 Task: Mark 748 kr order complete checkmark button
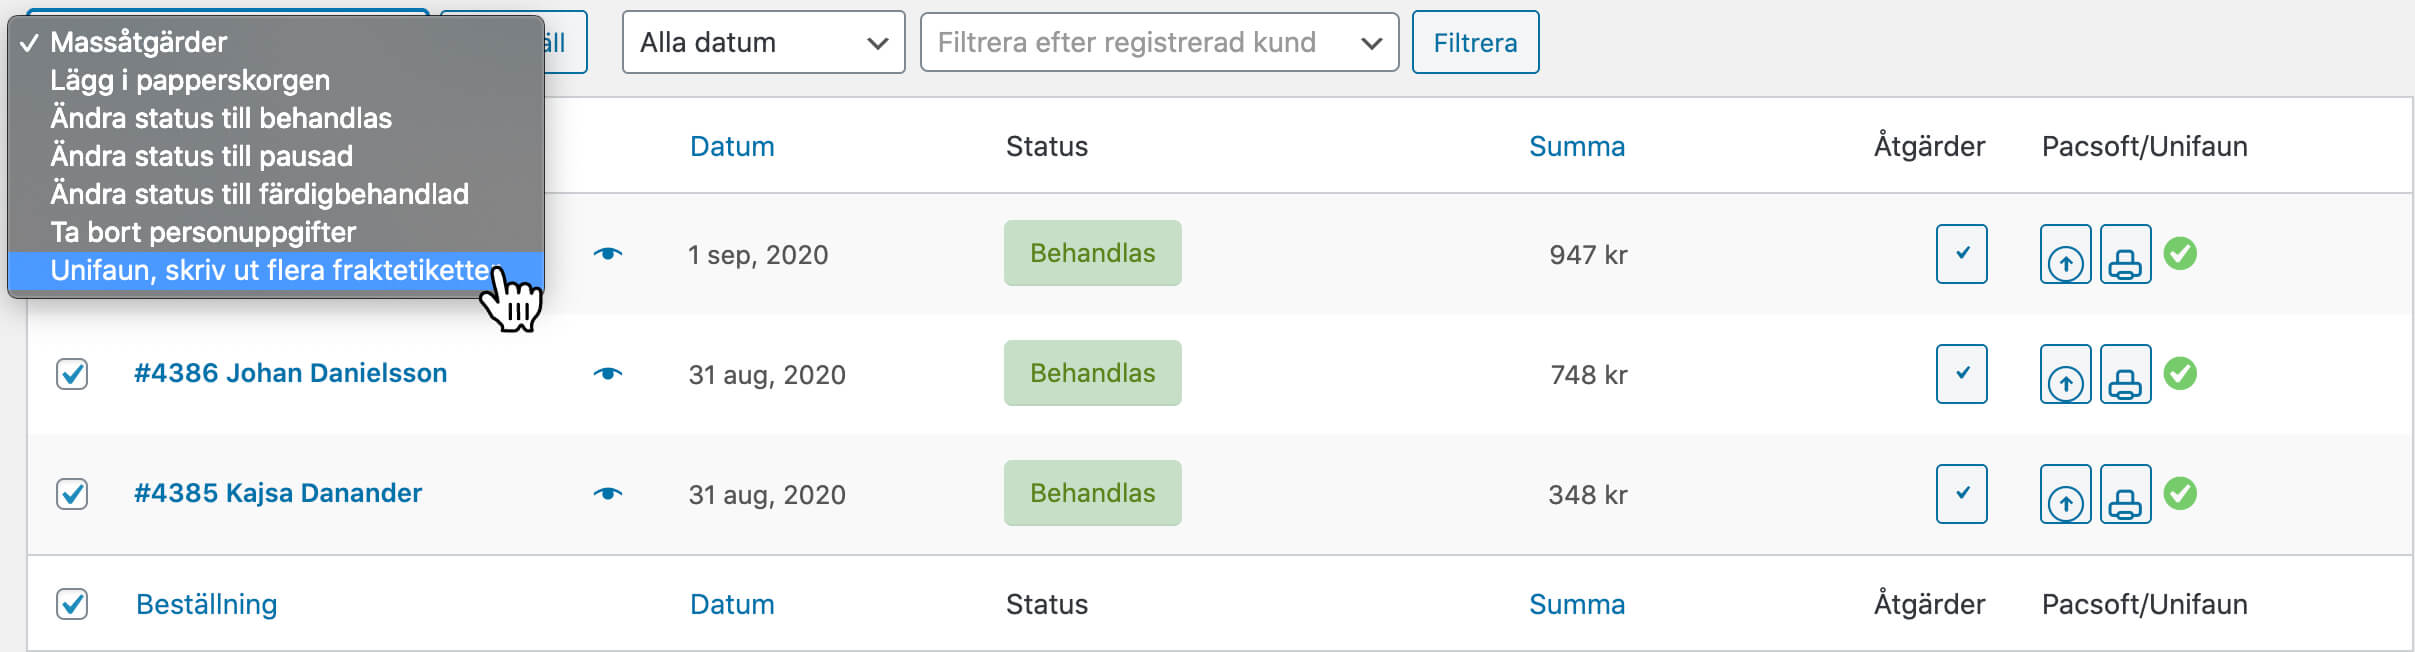click(x=1961, y=374)
